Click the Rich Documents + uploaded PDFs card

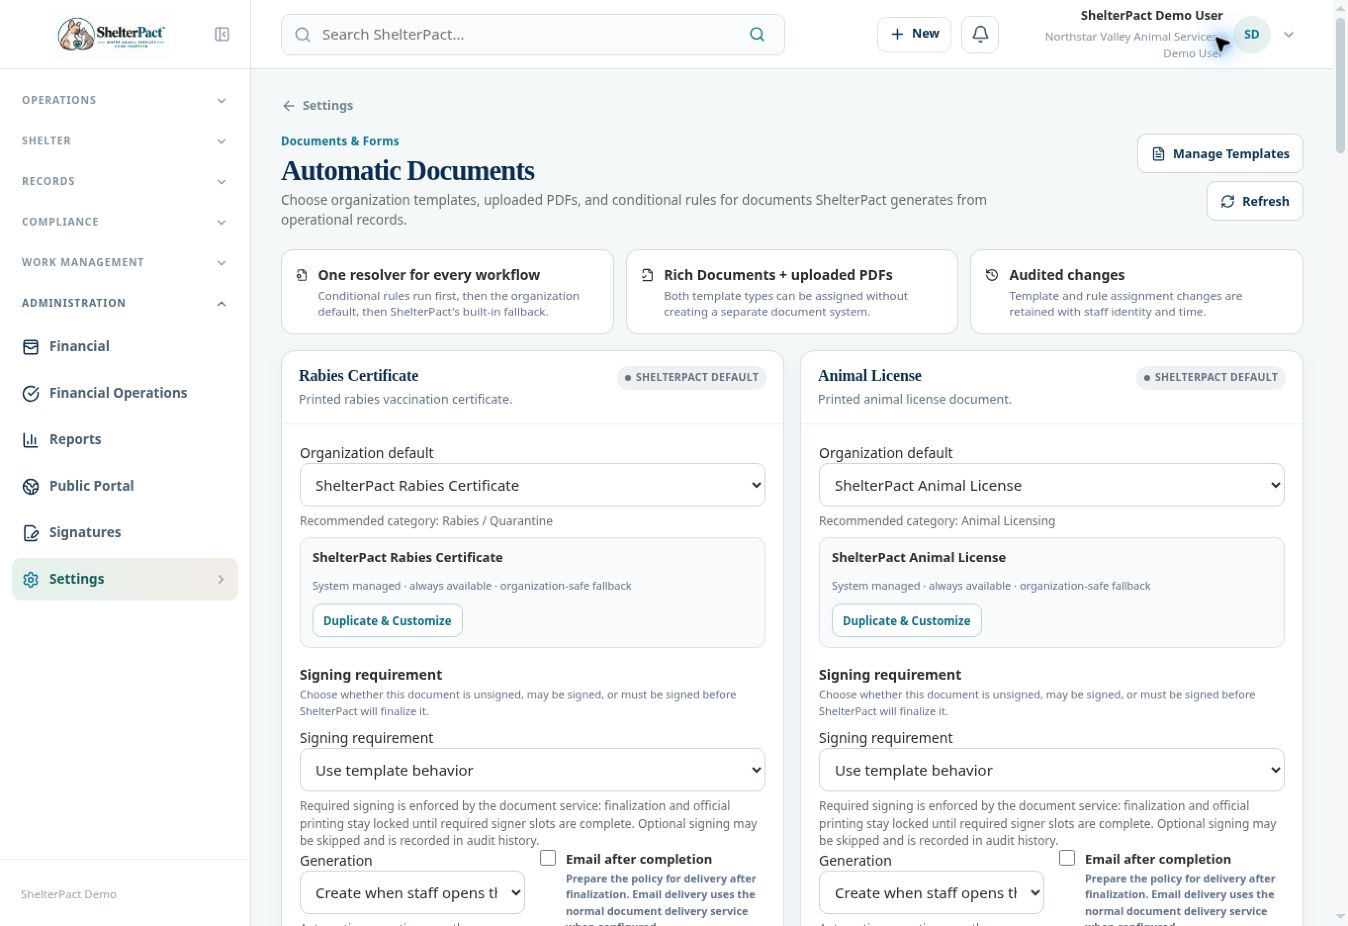tap(791, 291)
